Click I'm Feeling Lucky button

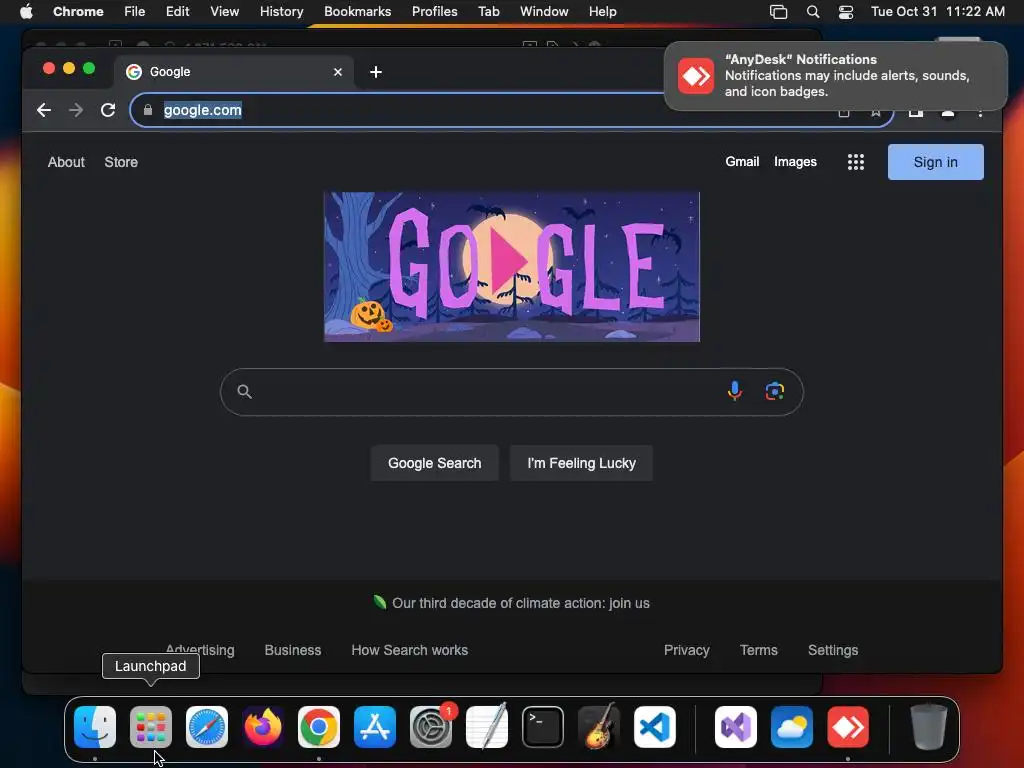(x=581, y=463)
